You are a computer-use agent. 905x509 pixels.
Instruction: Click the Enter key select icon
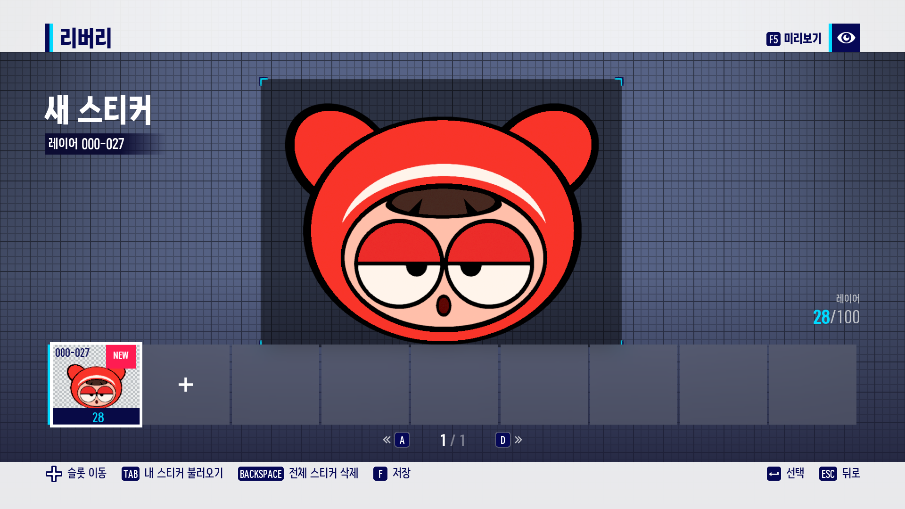pos(774,474)
